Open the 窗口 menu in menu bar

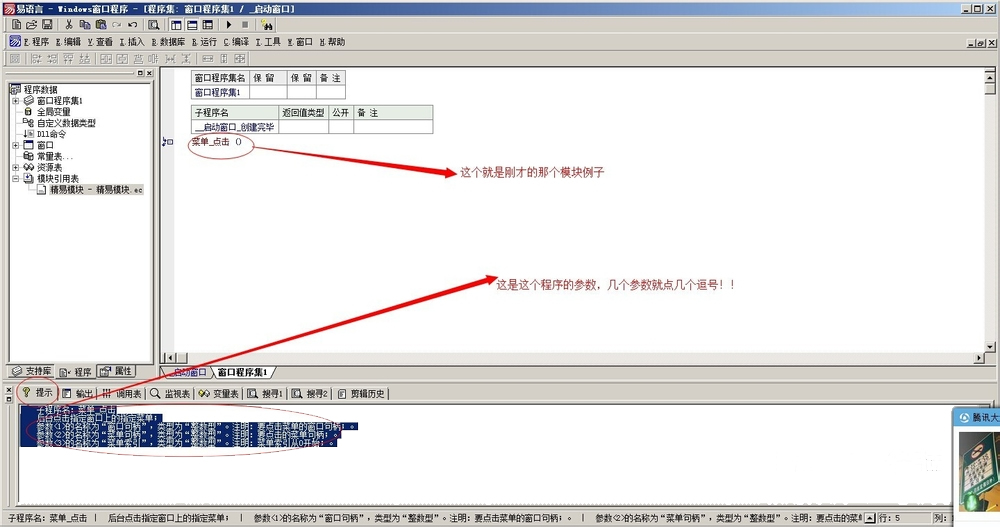tap(300, 41)
